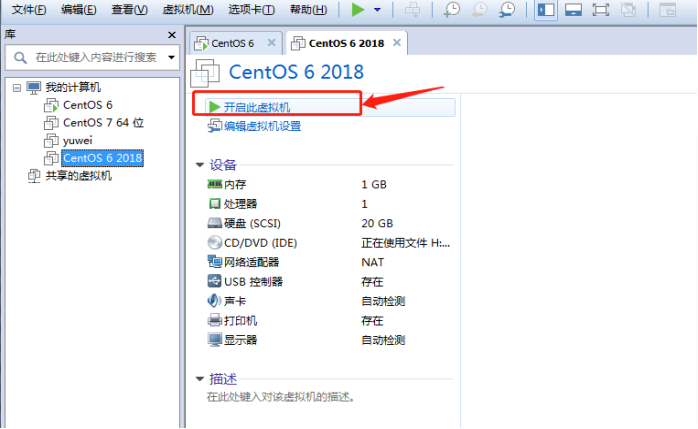This screenshot has width=698, height=429.
Task: Click the printer icon
Action: pos(215,320)
